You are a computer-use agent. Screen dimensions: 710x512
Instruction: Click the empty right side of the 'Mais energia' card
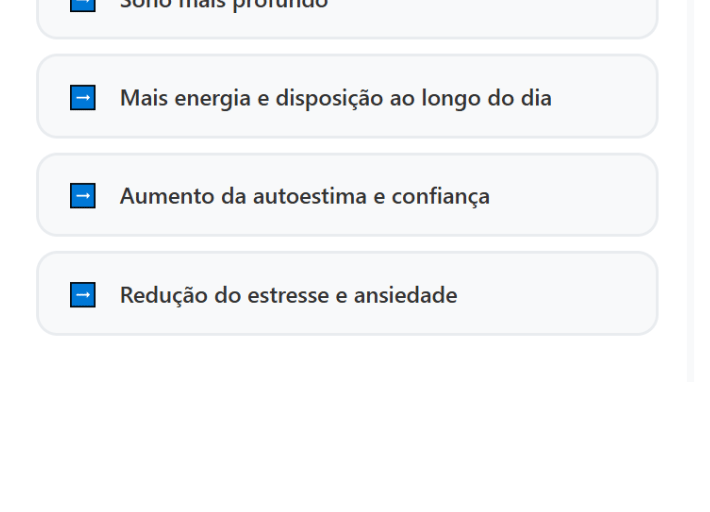(605, 98)
